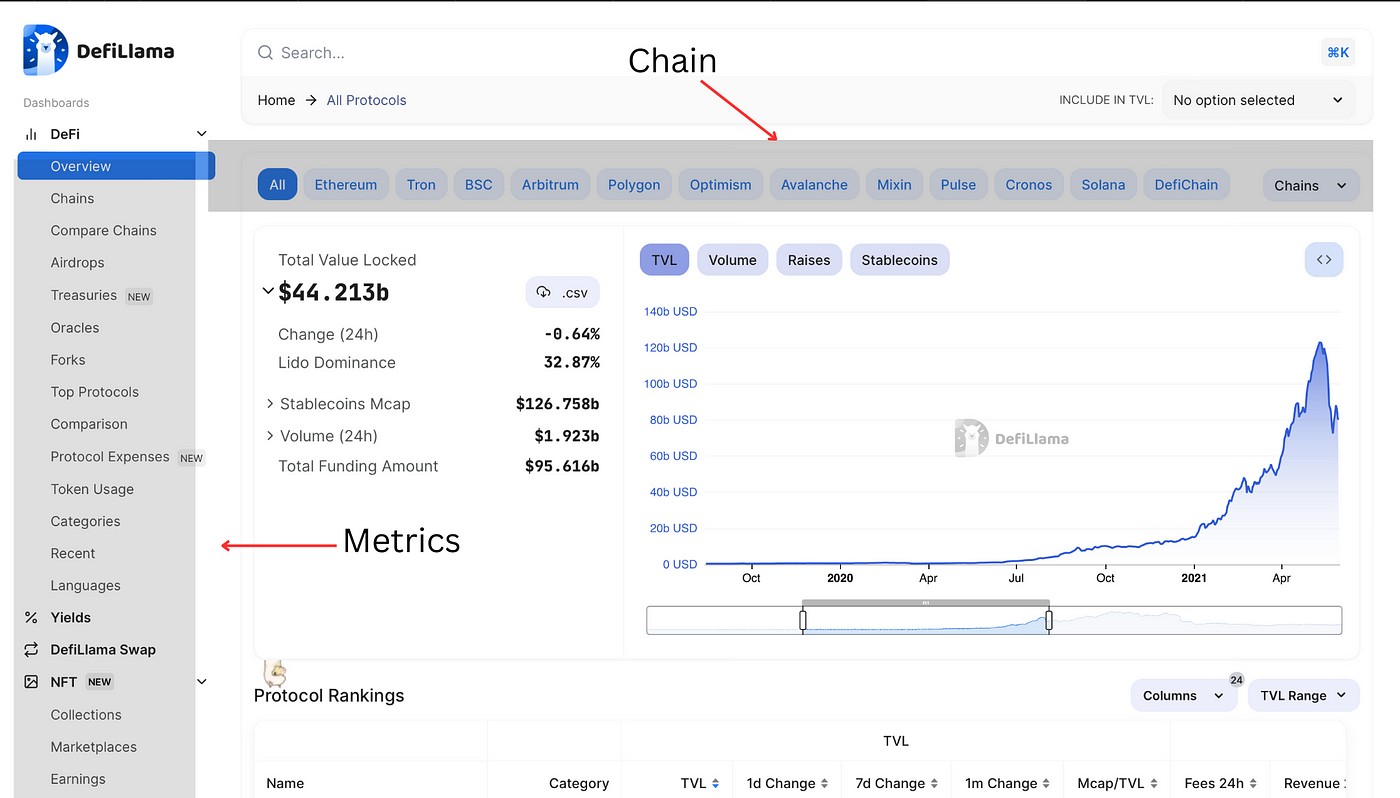Toggle the Stablecoins chart series

[900, 260]
